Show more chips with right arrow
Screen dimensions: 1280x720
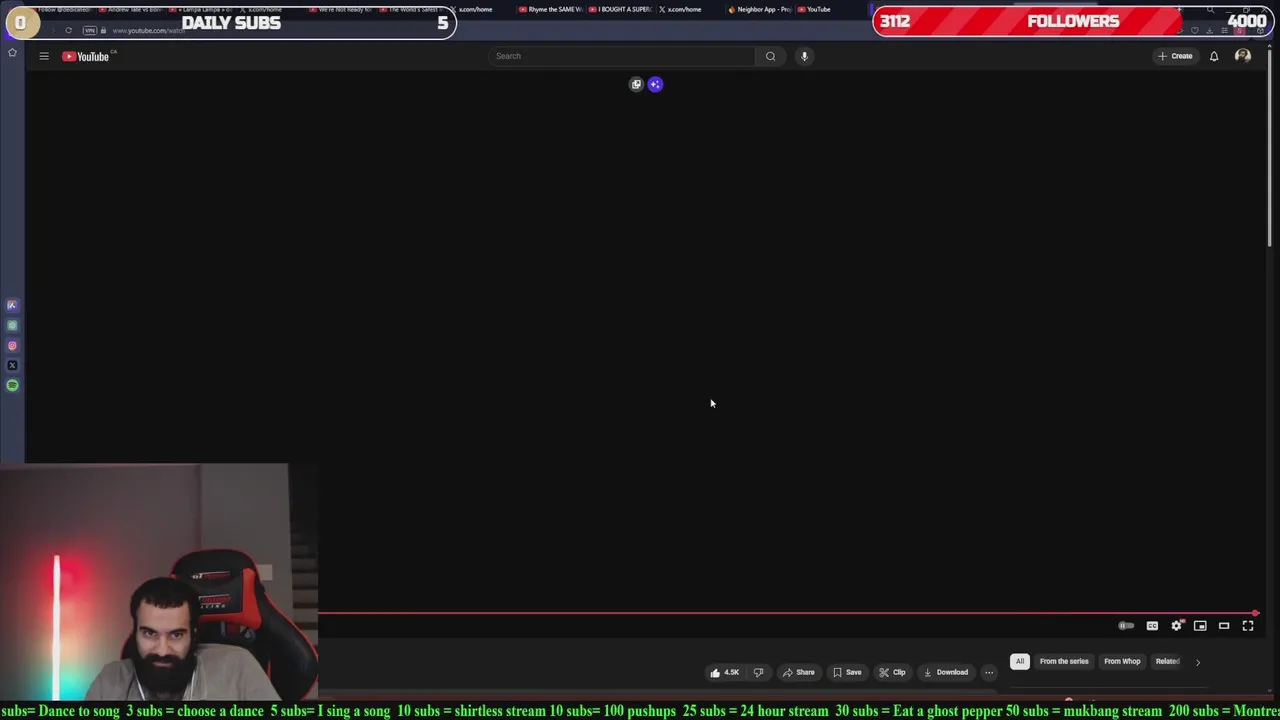coord(1198,662)
